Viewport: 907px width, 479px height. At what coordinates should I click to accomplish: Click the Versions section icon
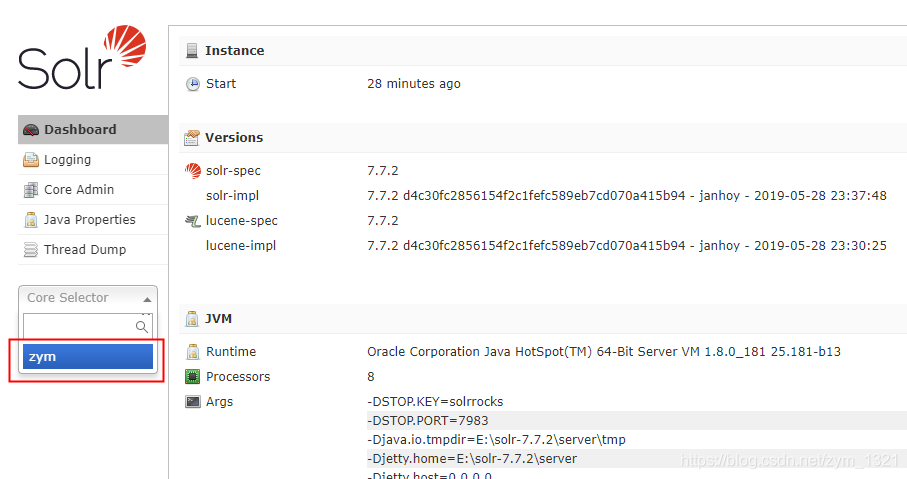tap(192, 138)
